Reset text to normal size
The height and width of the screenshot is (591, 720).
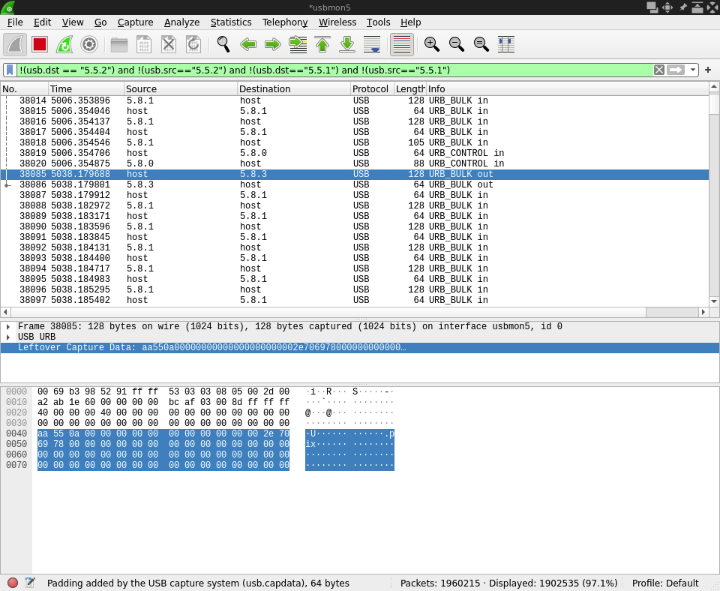point(481,45)
